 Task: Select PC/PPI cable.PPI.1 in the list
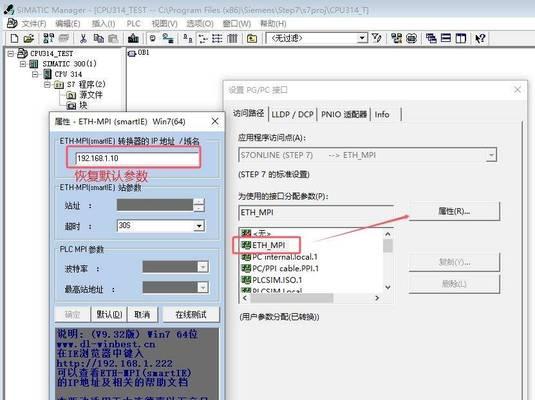click(280, 268)
